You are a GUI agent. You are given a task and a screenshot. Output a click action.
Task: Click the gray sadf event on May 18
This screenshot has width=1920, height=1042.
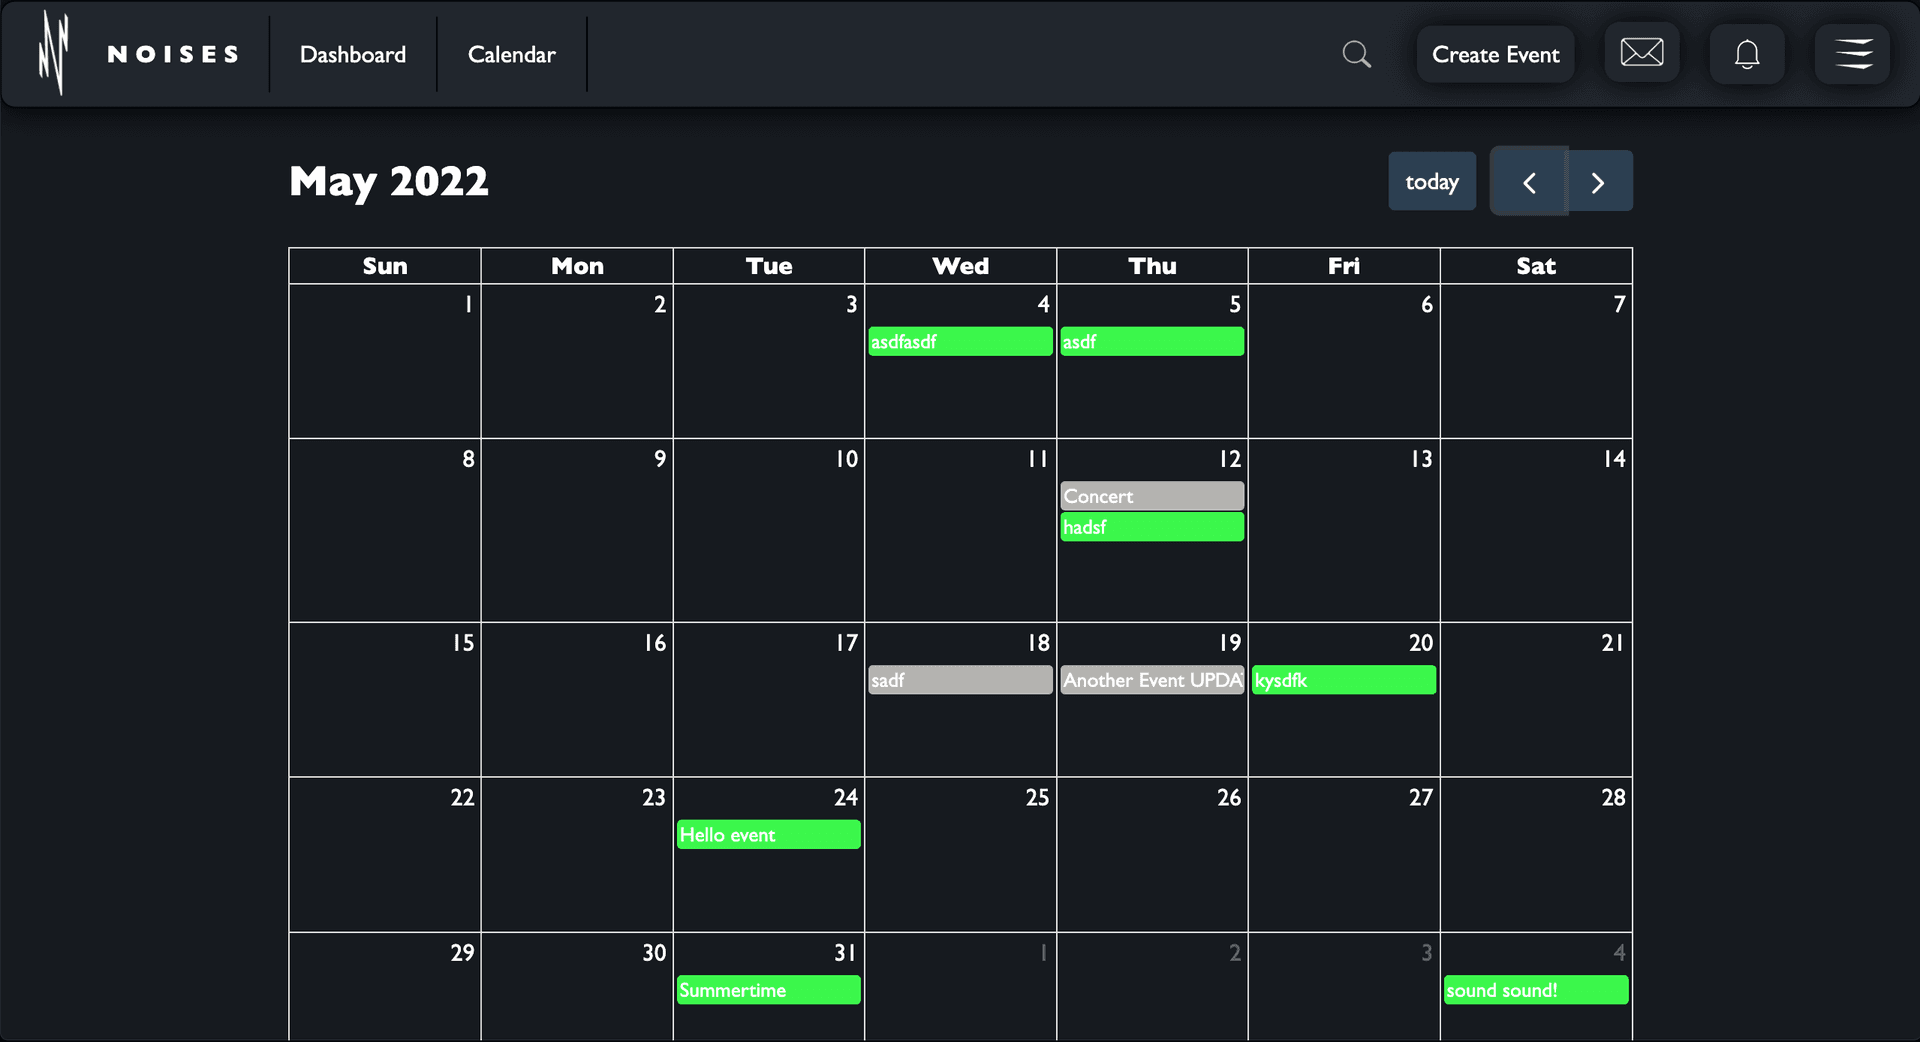point(960,680)
